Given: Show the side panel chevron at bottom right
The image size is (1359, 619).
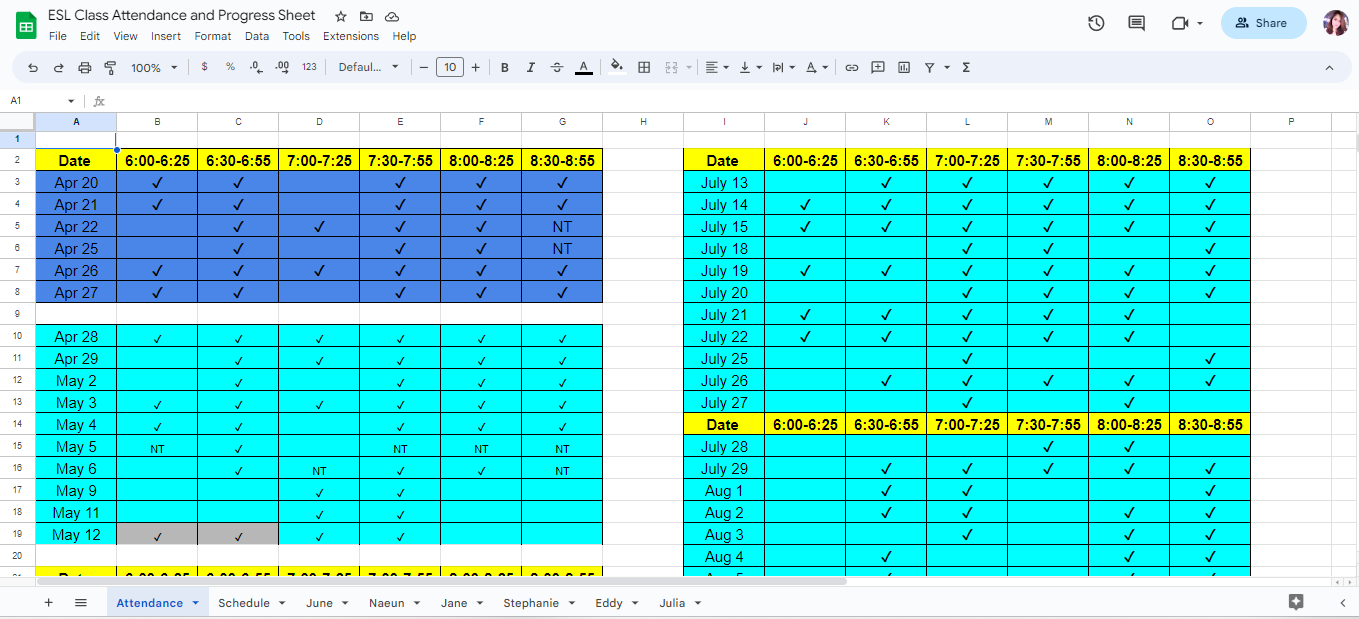Looking at the screenshot, I should point(1342,602).
